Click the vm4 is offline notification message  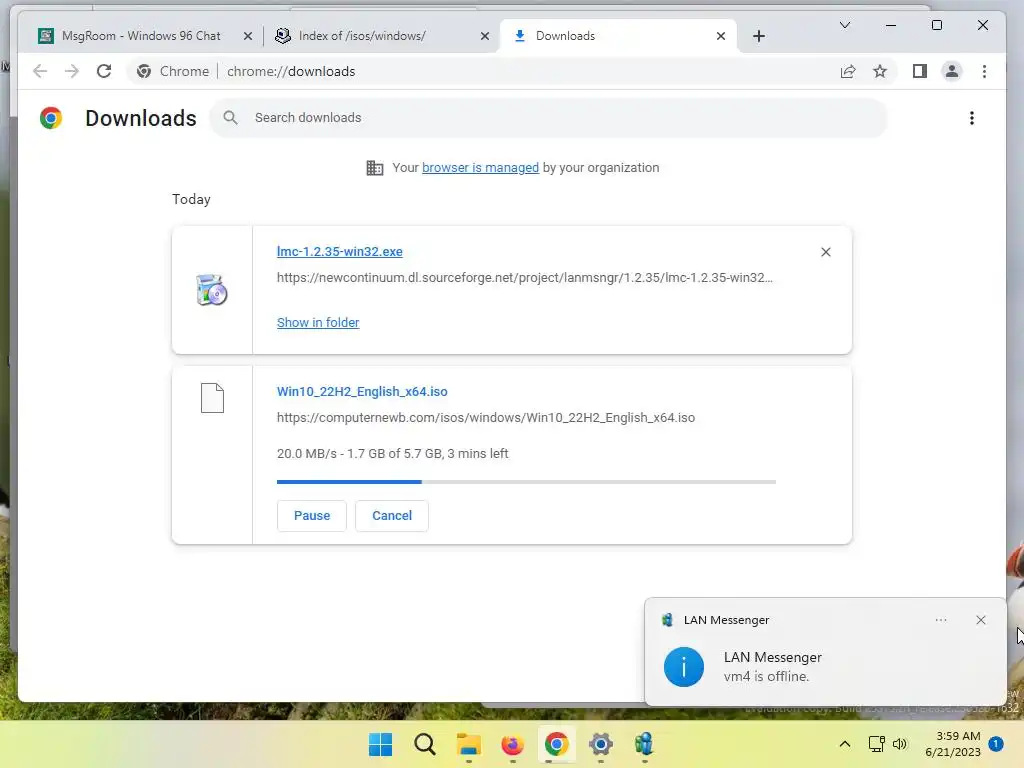[766, 677]
